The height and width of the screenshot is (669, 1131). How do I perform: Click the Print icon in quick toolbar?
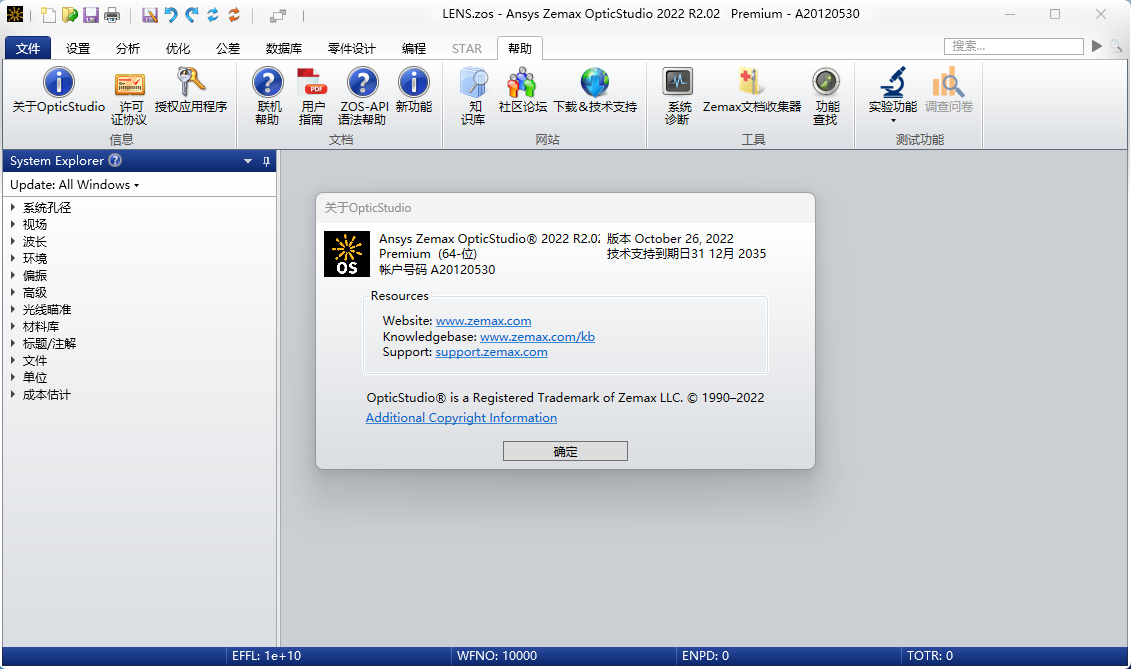click(x=112, y=14)
